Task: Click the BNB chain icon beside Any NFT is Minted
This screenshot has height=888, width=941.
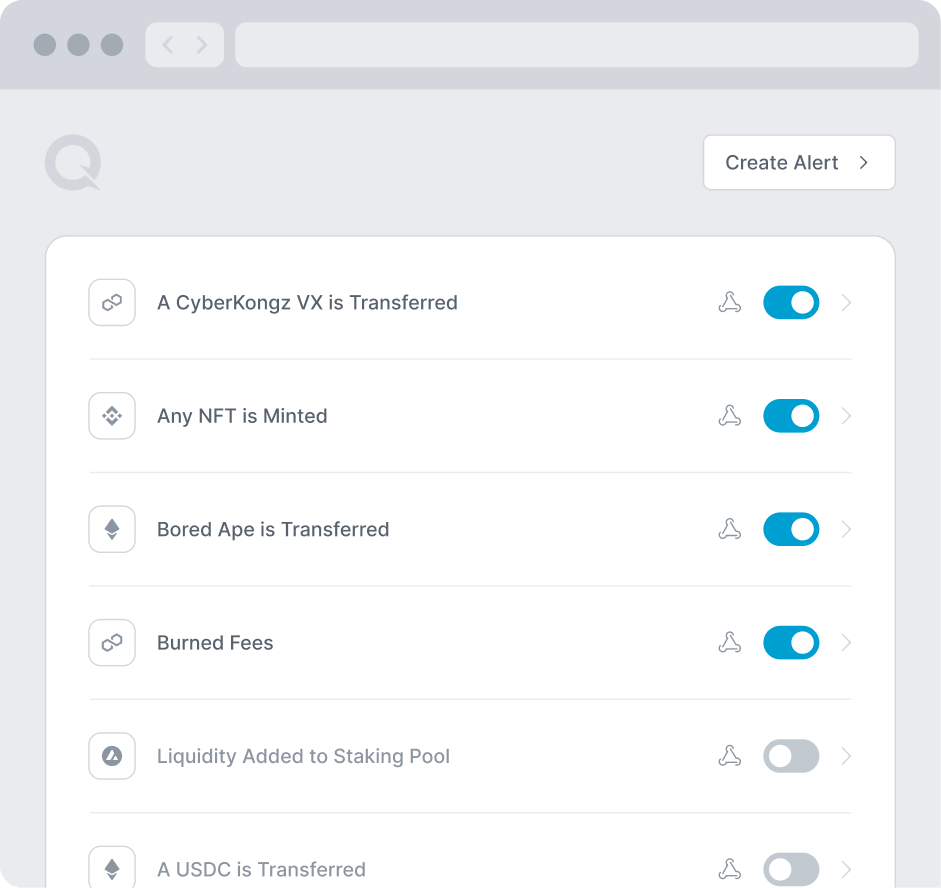Action: pyautogui.click(x=112, y=416)
